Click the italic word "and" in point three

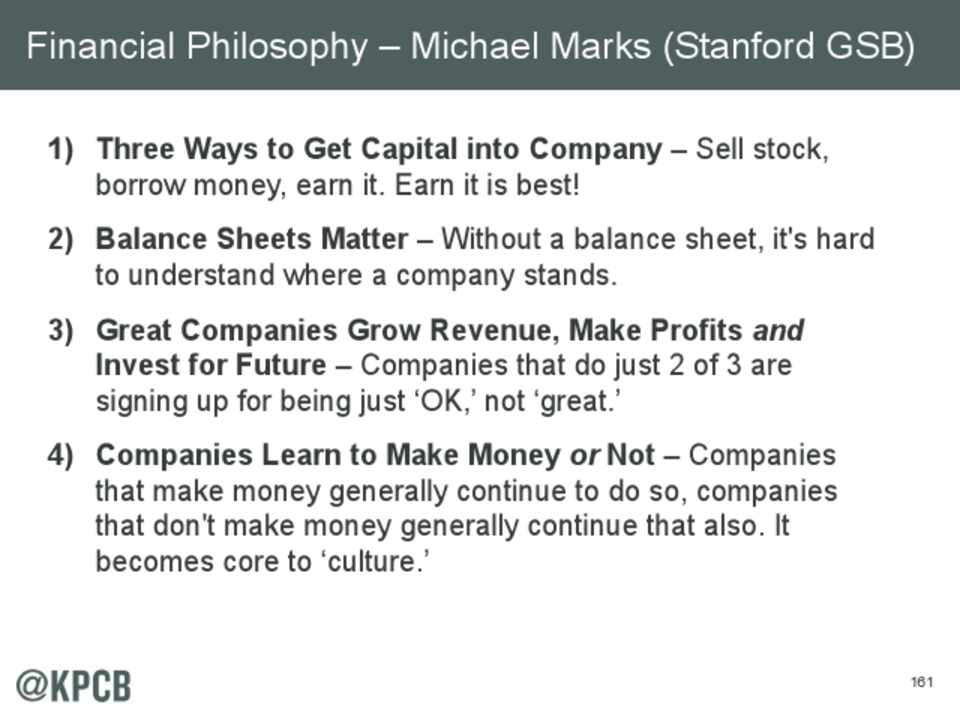tap(778, 330)
